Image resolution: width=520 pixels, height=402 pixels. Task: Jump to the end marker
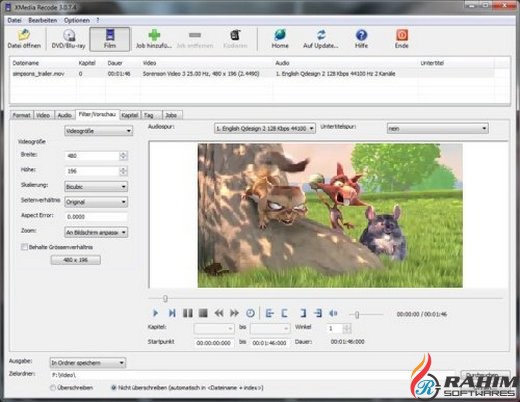tap(318, 313)
